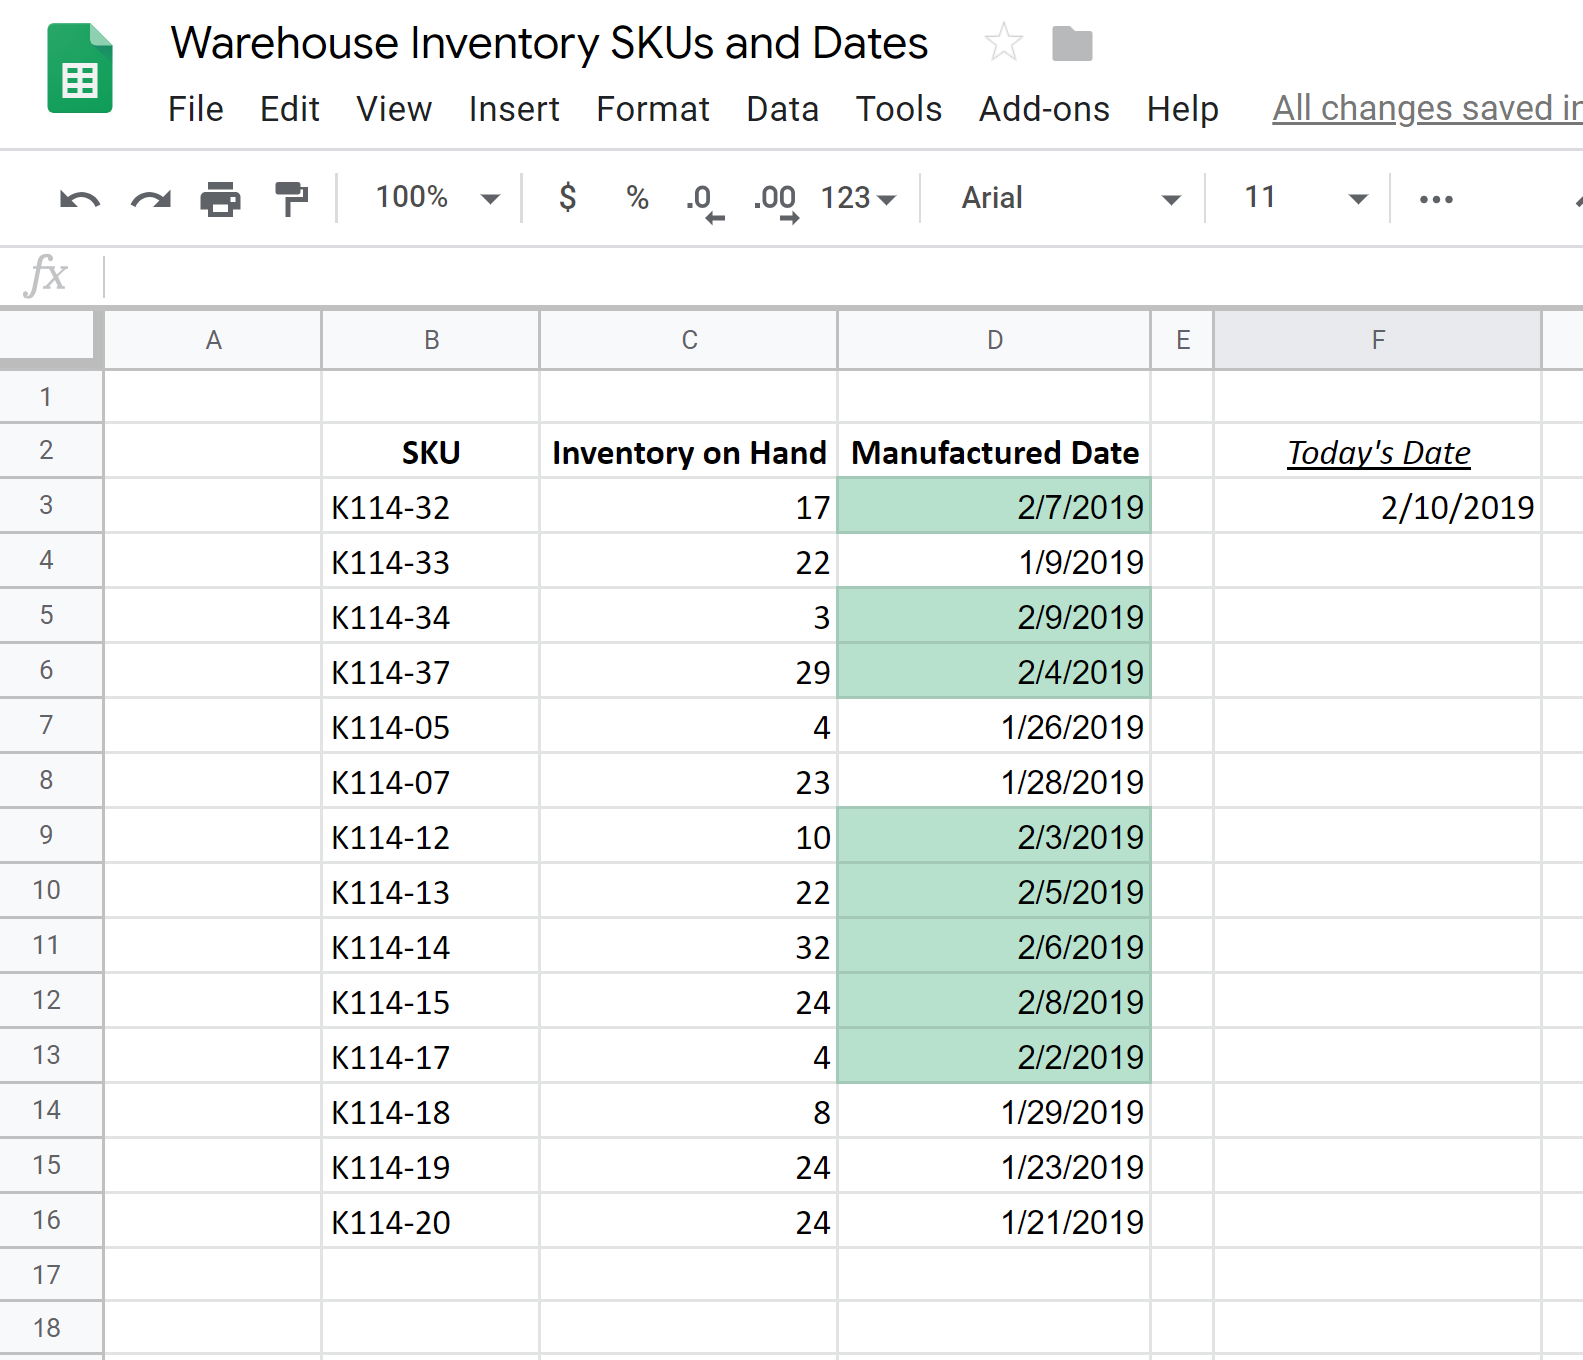The image size is (1583, 1360).
Task: Select column F header
Action: pyautogui.click(x=1378, y=340)
